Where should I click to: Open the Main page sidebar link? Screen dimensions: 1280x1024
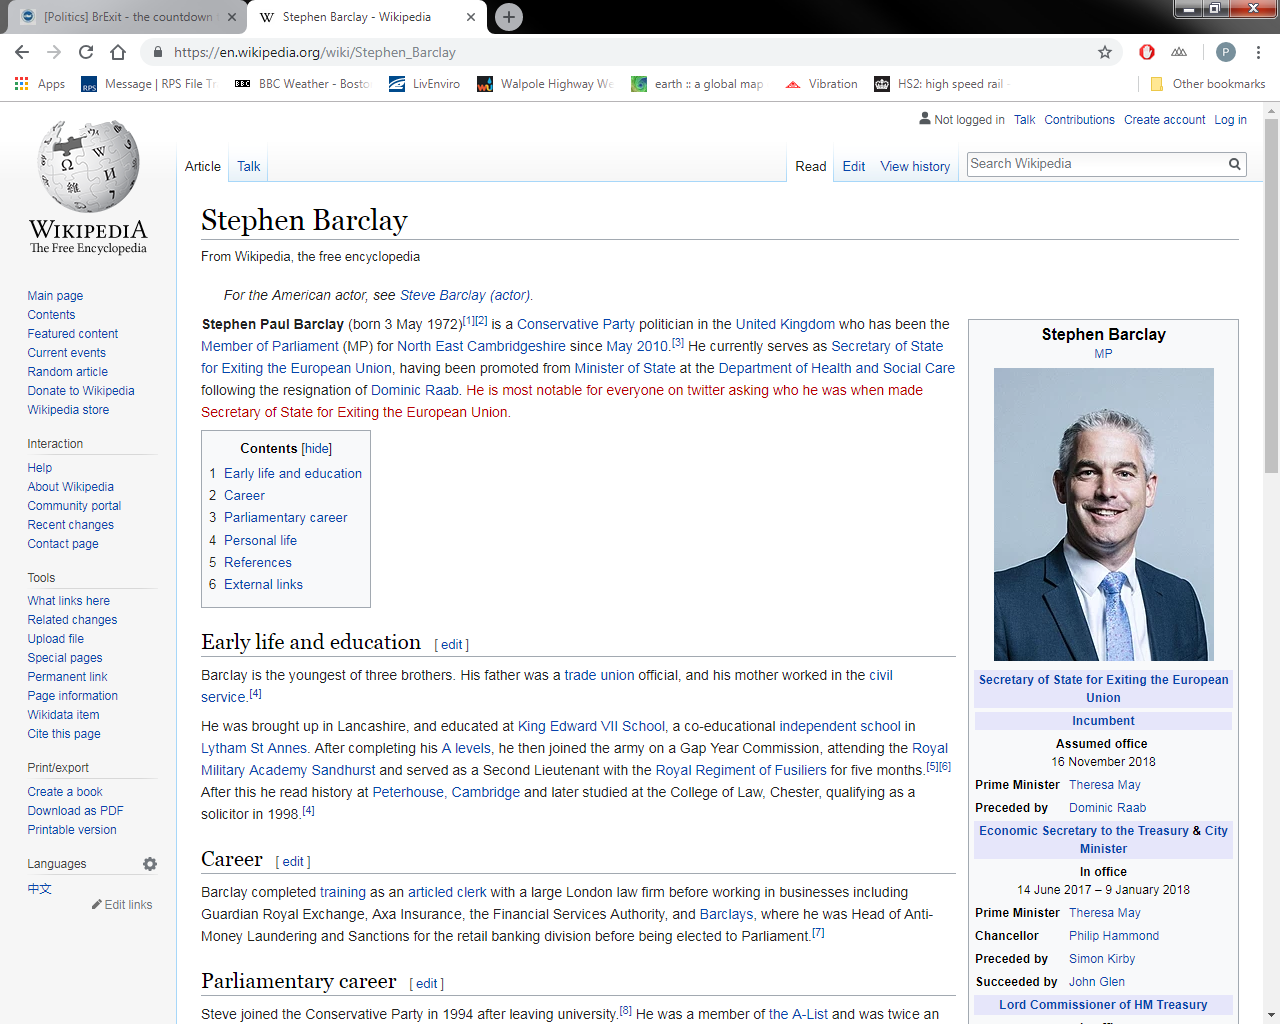click(x=55, y=296)
